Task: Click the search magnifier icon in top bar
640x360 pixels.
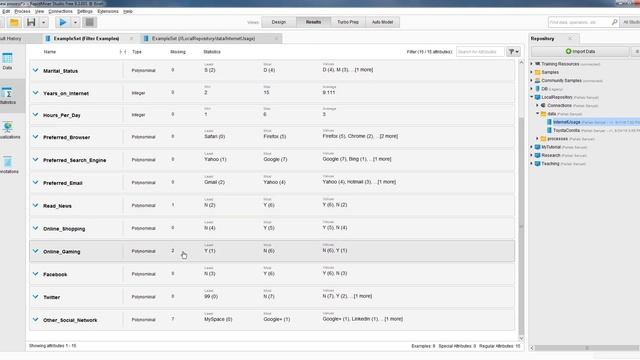Action: coord(614,22)
